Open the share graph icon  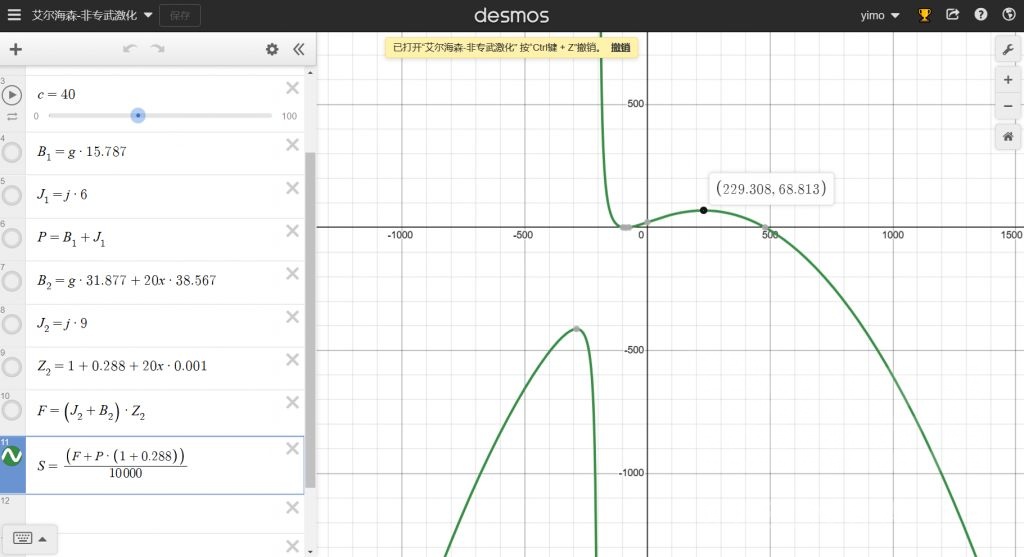click(953, 14)
